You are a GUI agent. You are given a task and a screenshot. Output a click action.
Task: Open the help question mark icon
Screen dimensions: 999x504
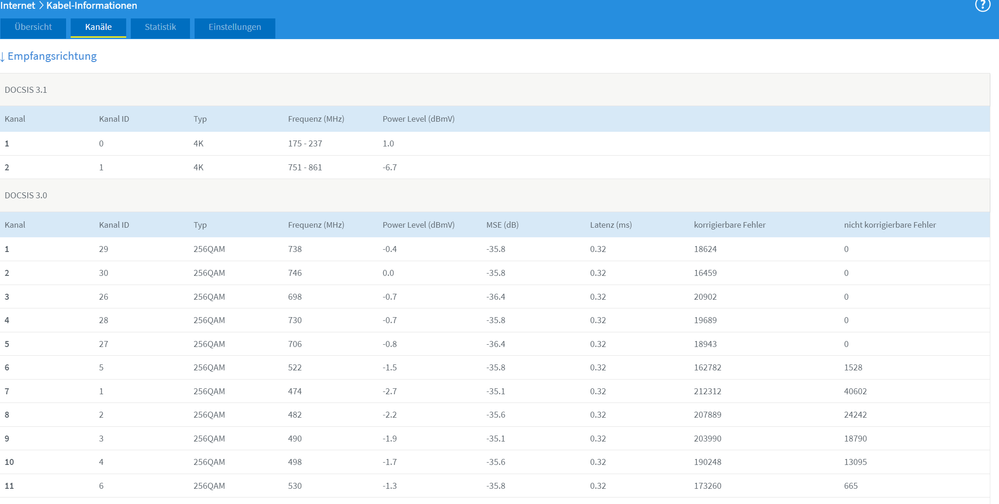click(x=982, y=6)
